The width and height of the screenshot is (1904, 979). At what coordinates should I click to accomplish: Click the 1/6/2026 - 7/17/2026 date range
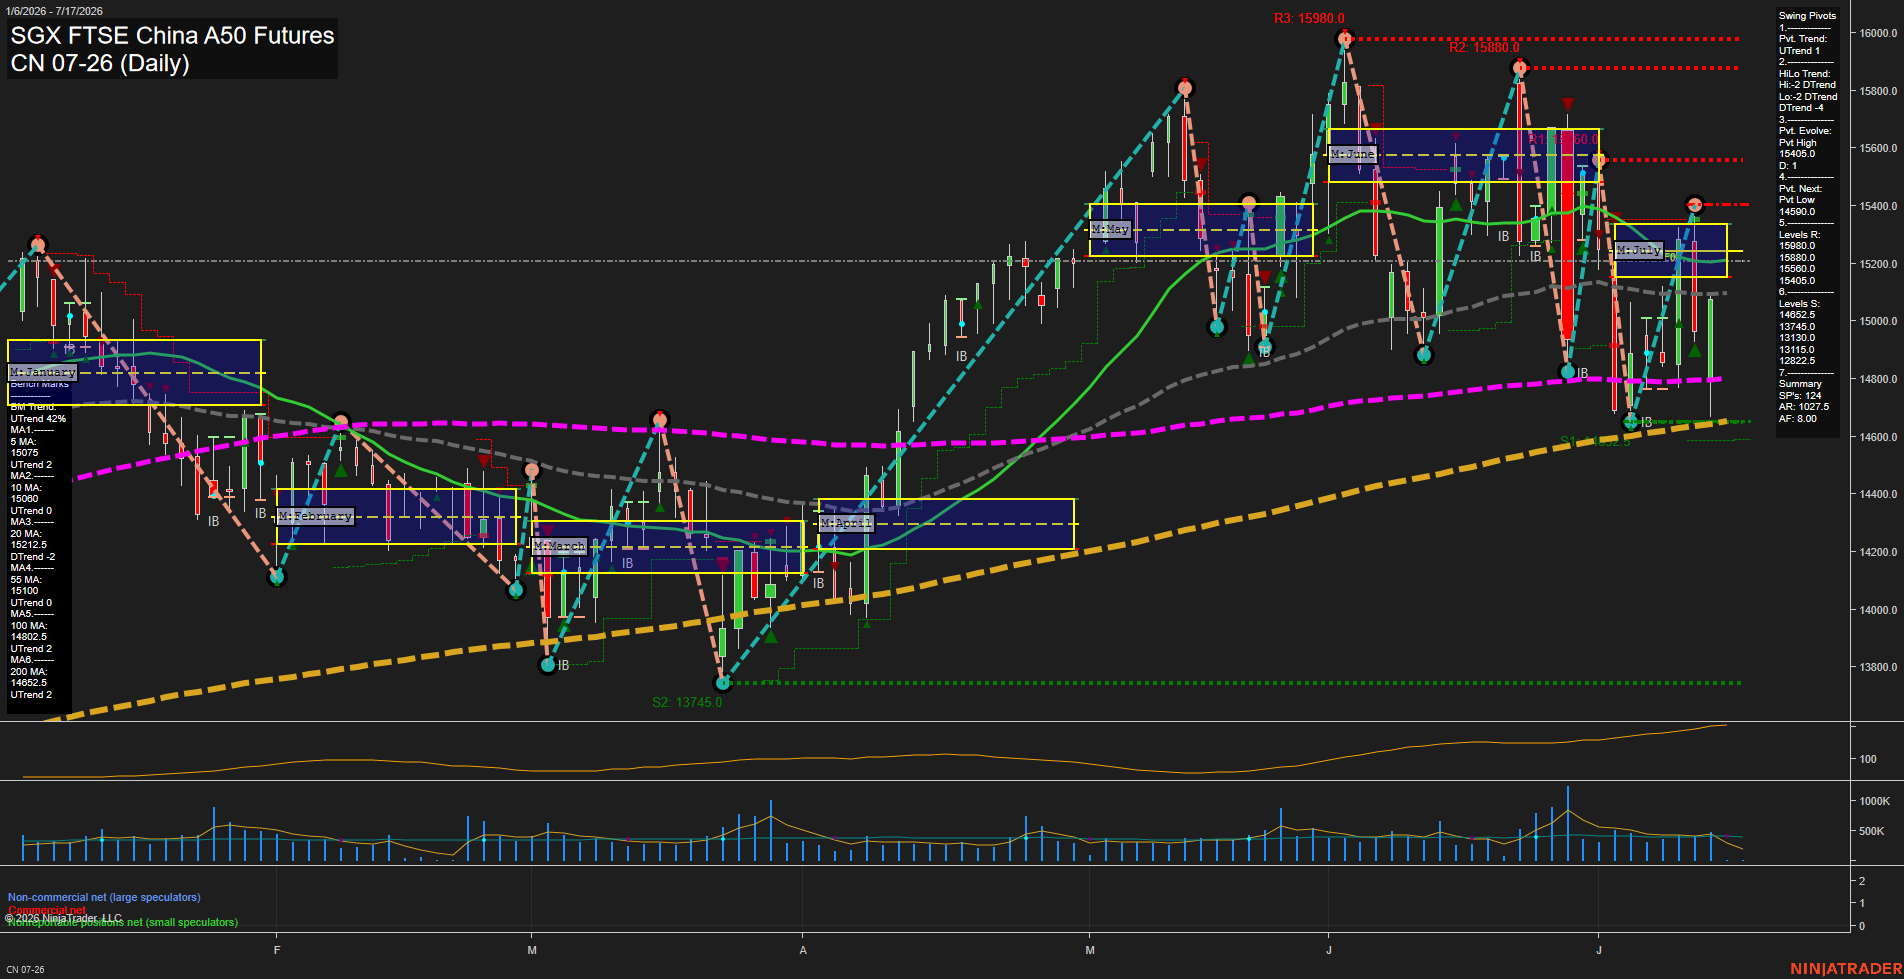coord(54,11)
